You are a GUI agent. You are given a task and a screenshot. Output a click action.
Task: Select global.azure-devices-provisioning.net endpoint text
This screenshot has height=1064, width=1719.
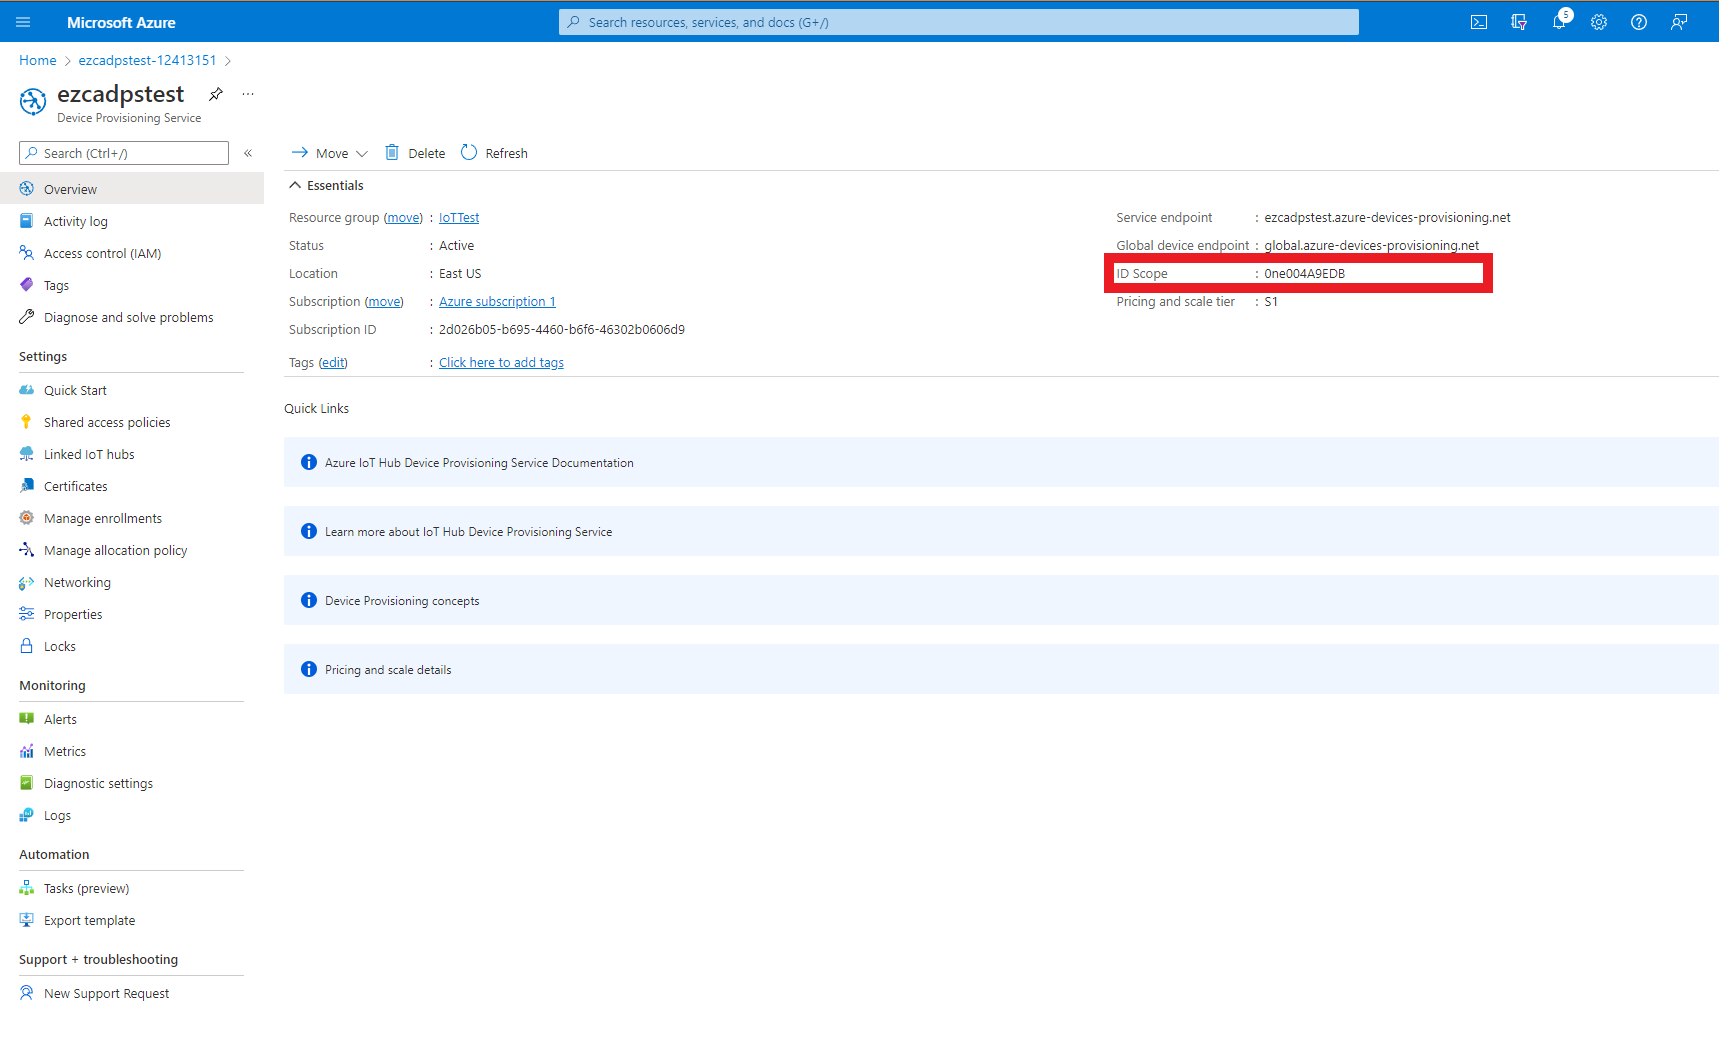coord(1371,245)
